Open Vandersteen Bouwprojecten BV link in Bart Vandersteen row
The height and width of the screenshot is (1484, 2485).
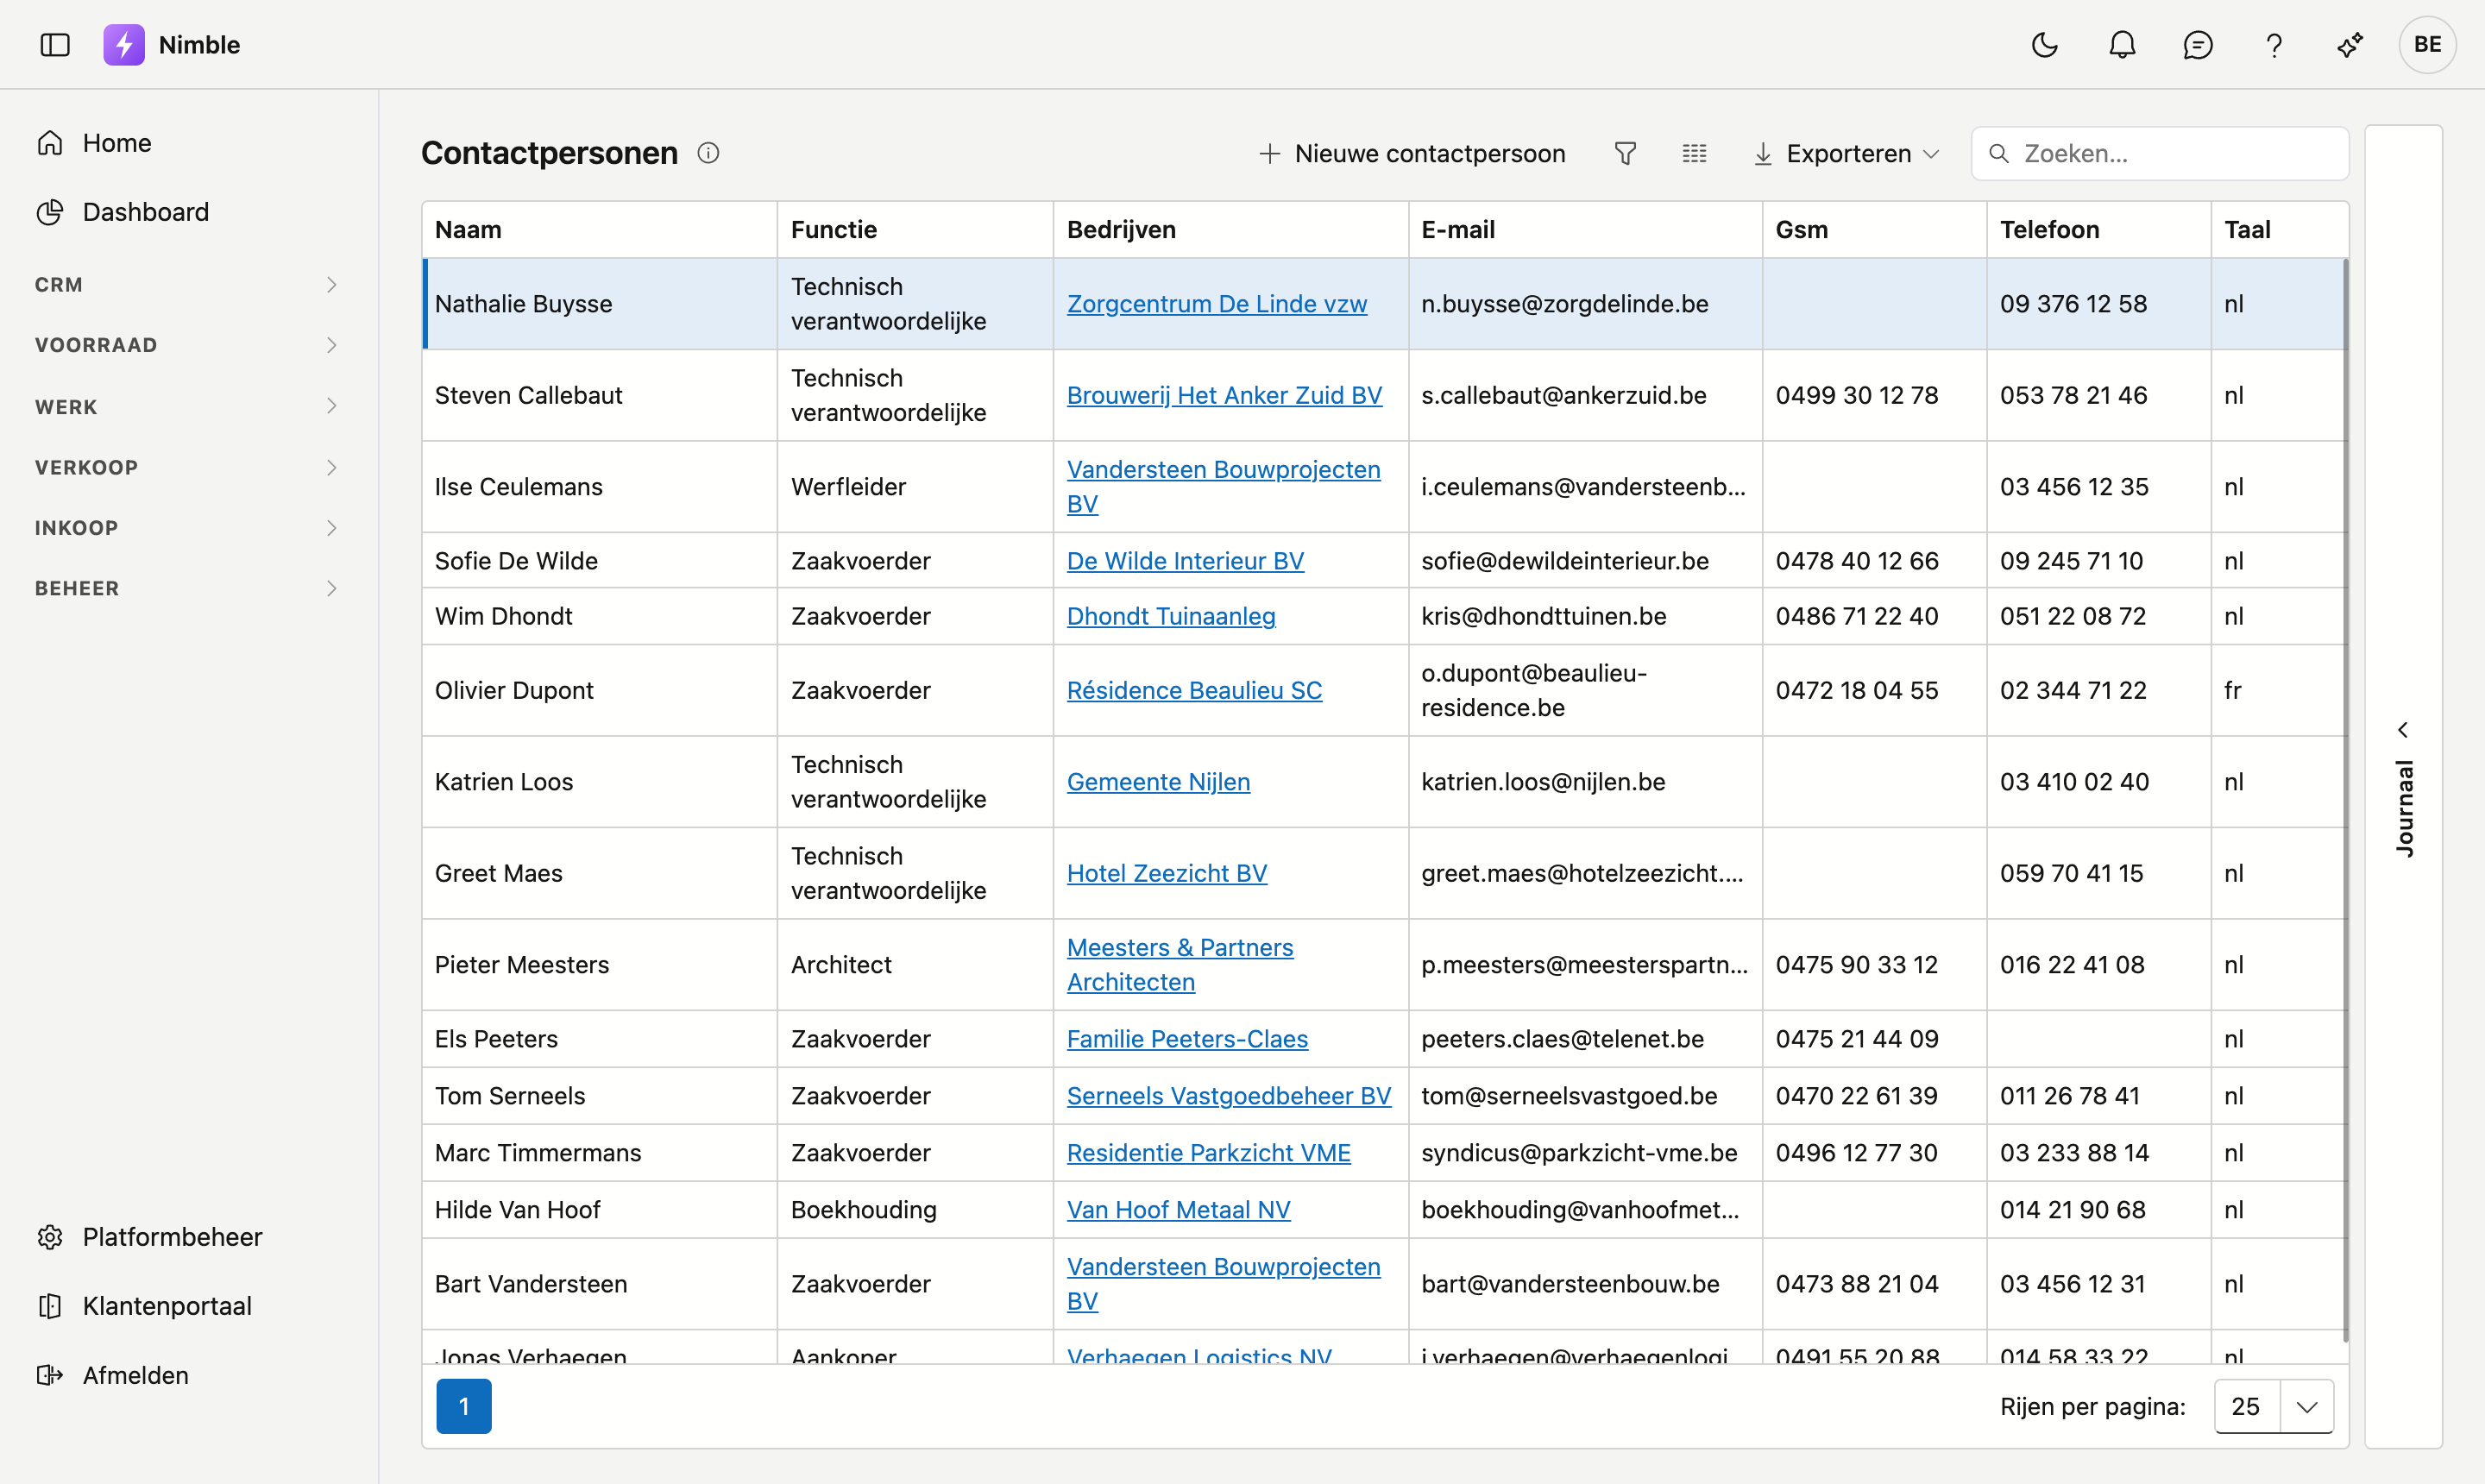click(1223, 1284)
